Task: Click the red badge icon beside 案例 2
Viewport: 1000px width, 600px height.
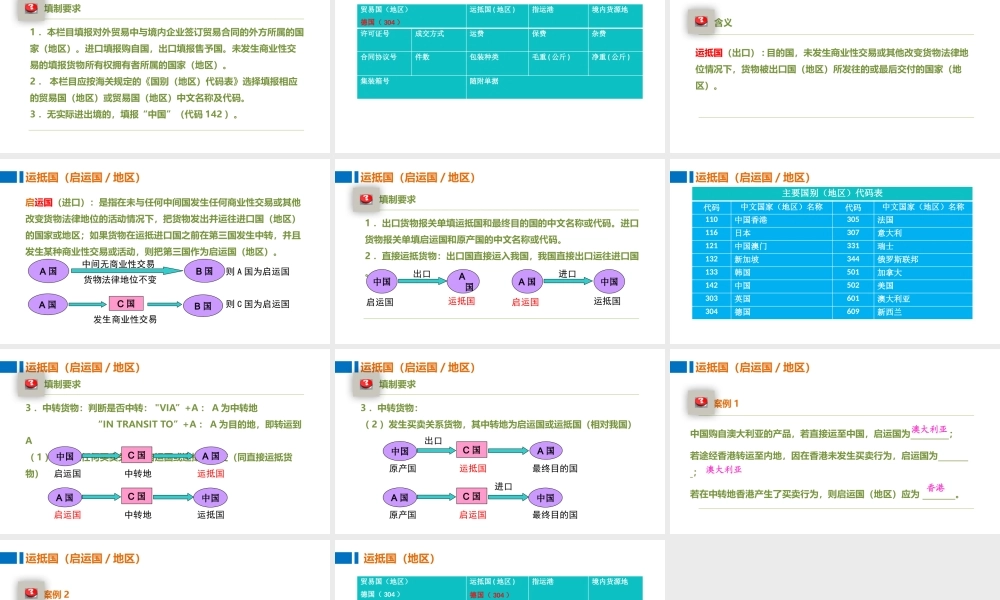Action: [x=31, y=592]
